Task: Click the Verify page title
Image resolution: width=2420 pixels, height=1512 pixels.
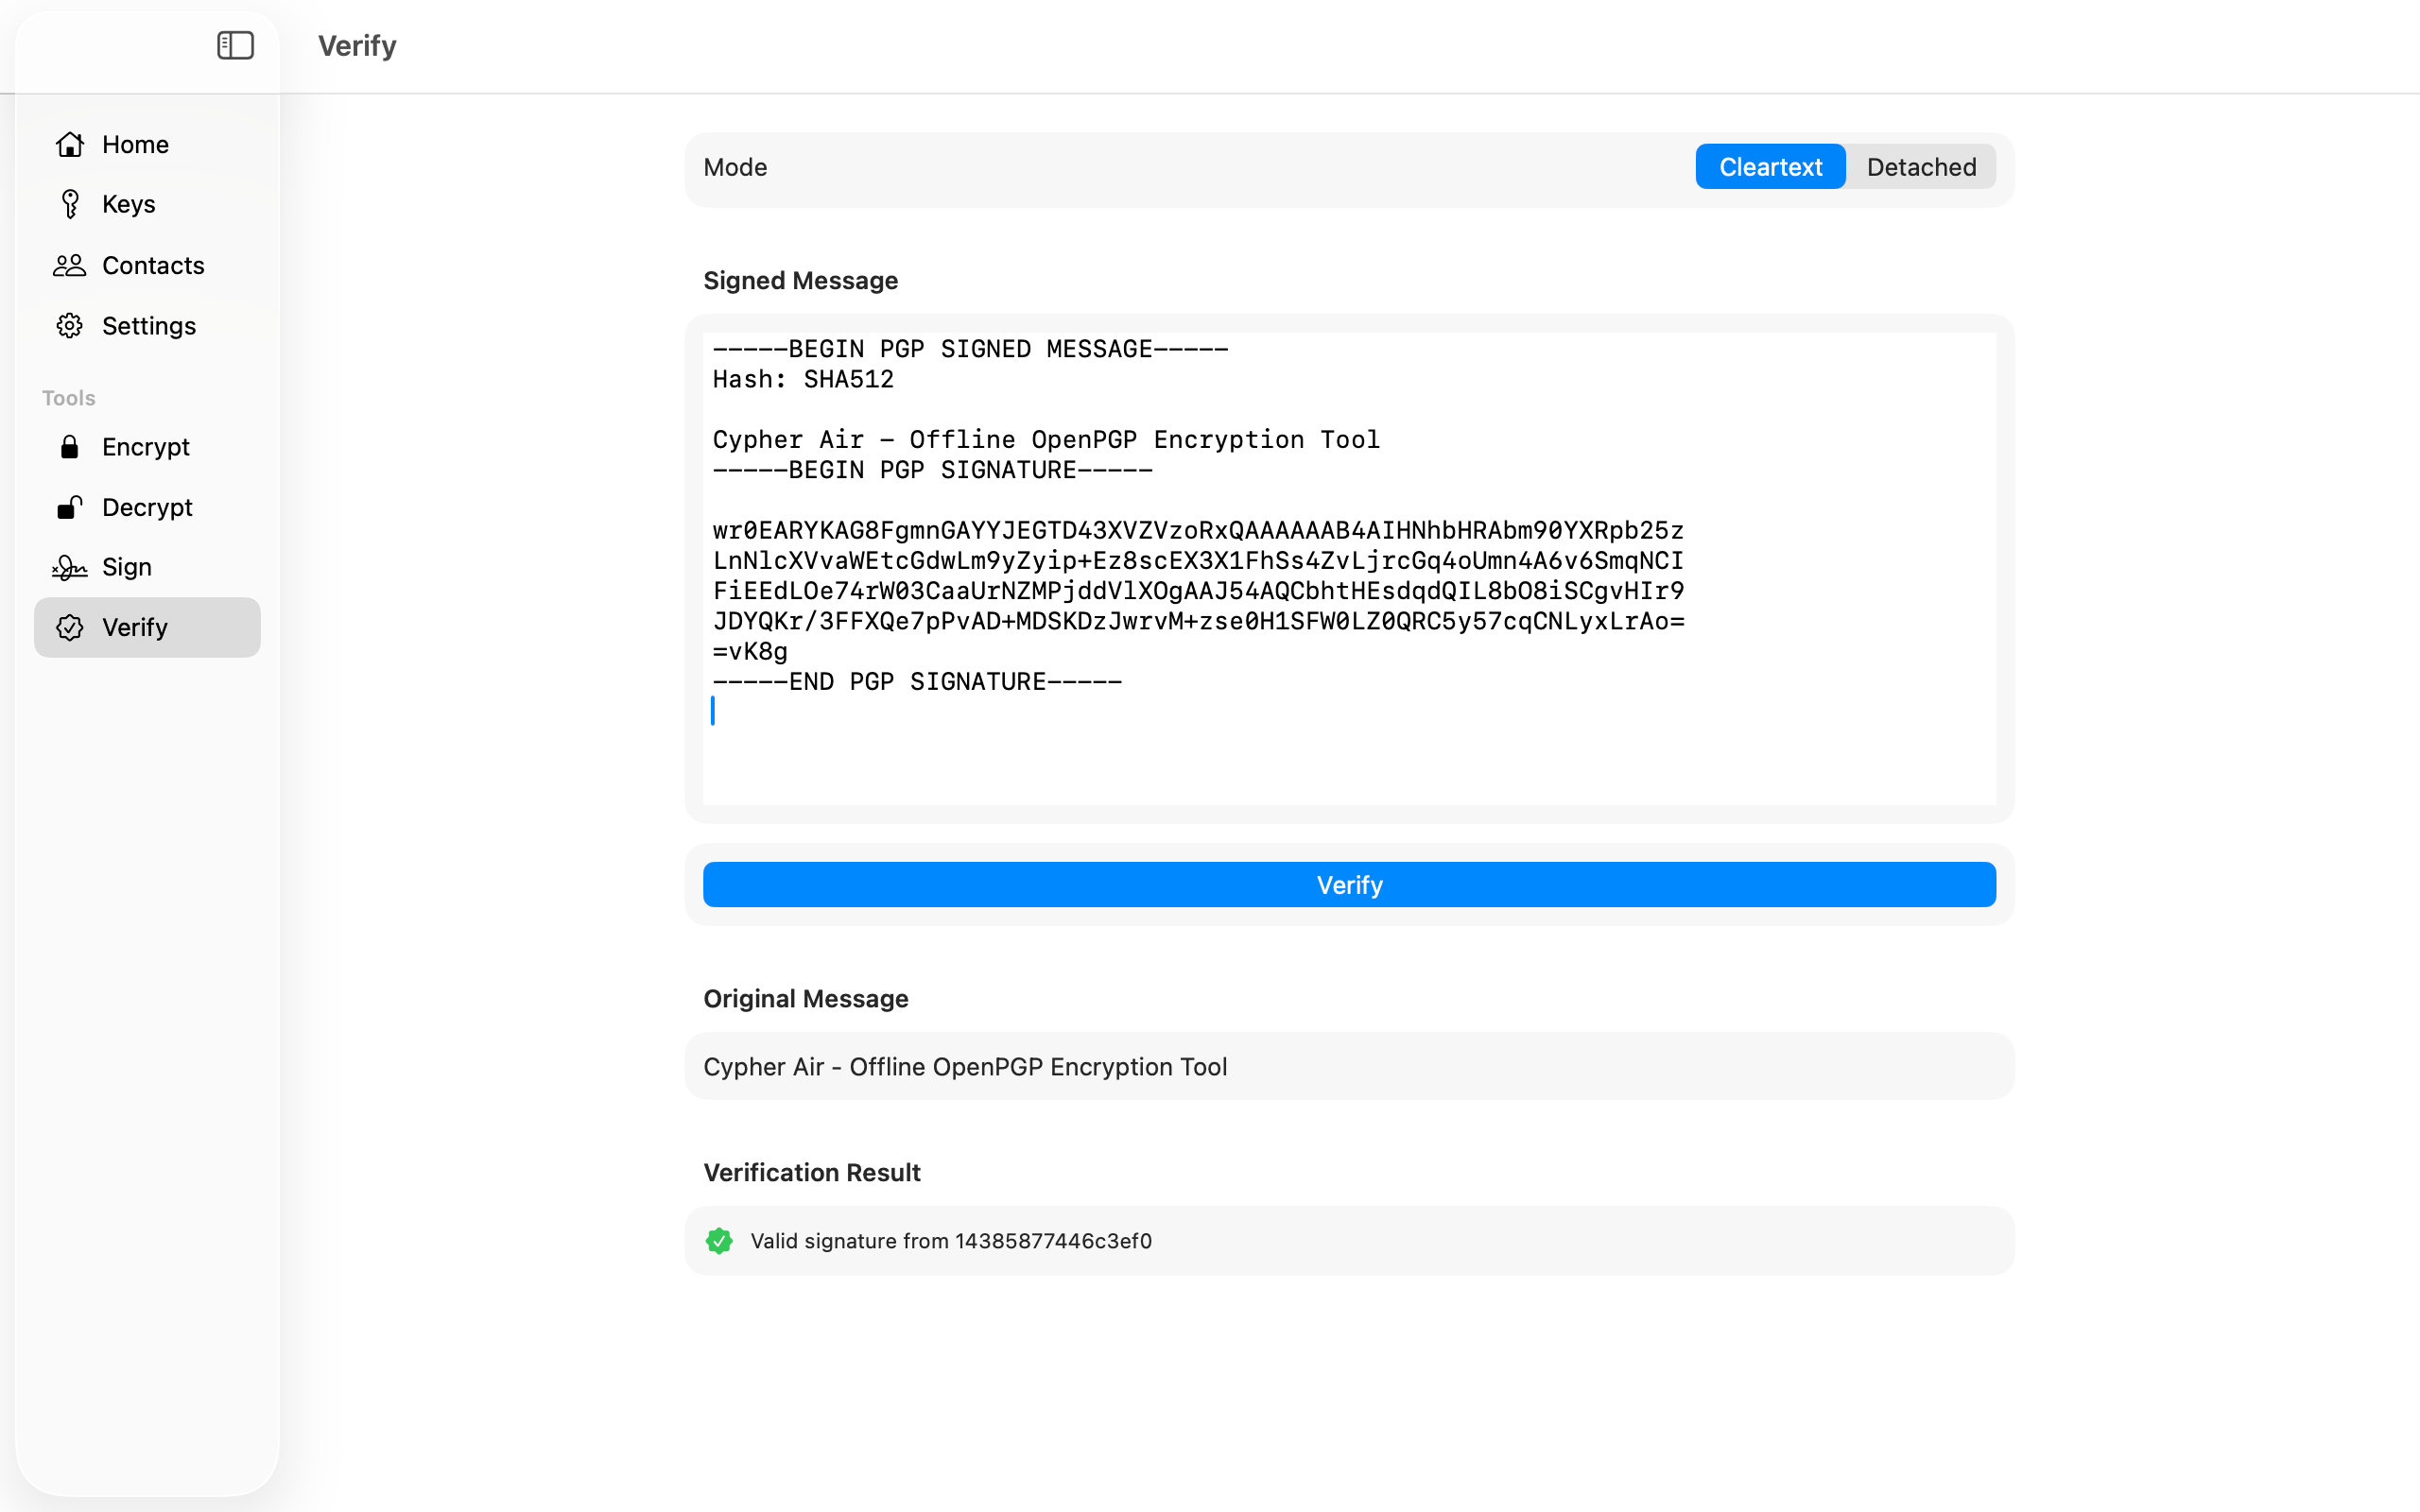Action: click(x=357, y=46)
